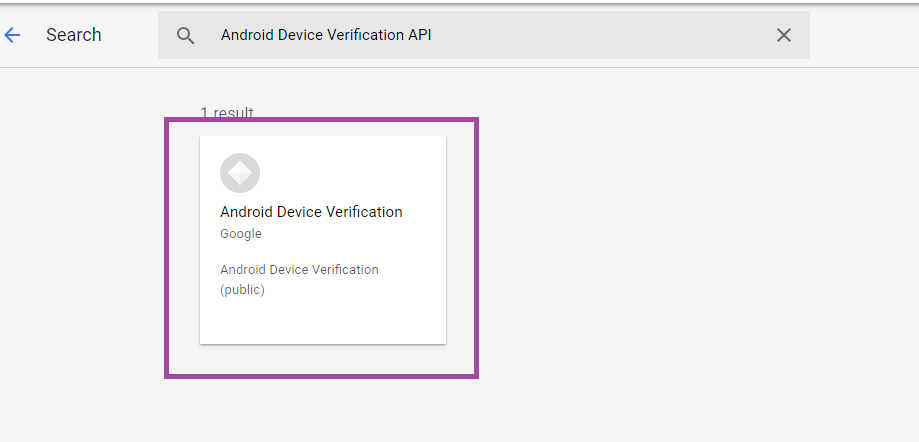
Task: Click the magnifying glass search icon
Action: point(185,35)
